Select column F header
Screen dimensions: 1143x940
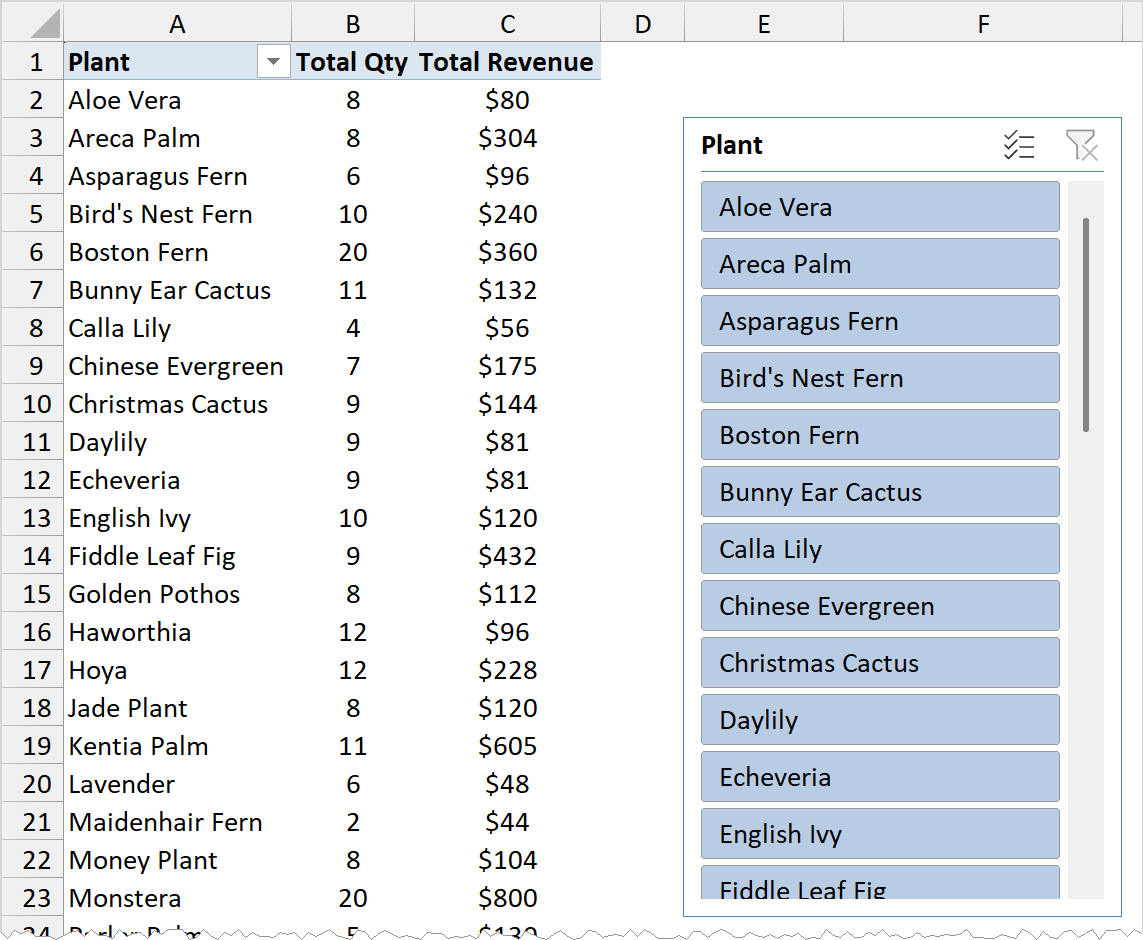[x=983, y=23]
